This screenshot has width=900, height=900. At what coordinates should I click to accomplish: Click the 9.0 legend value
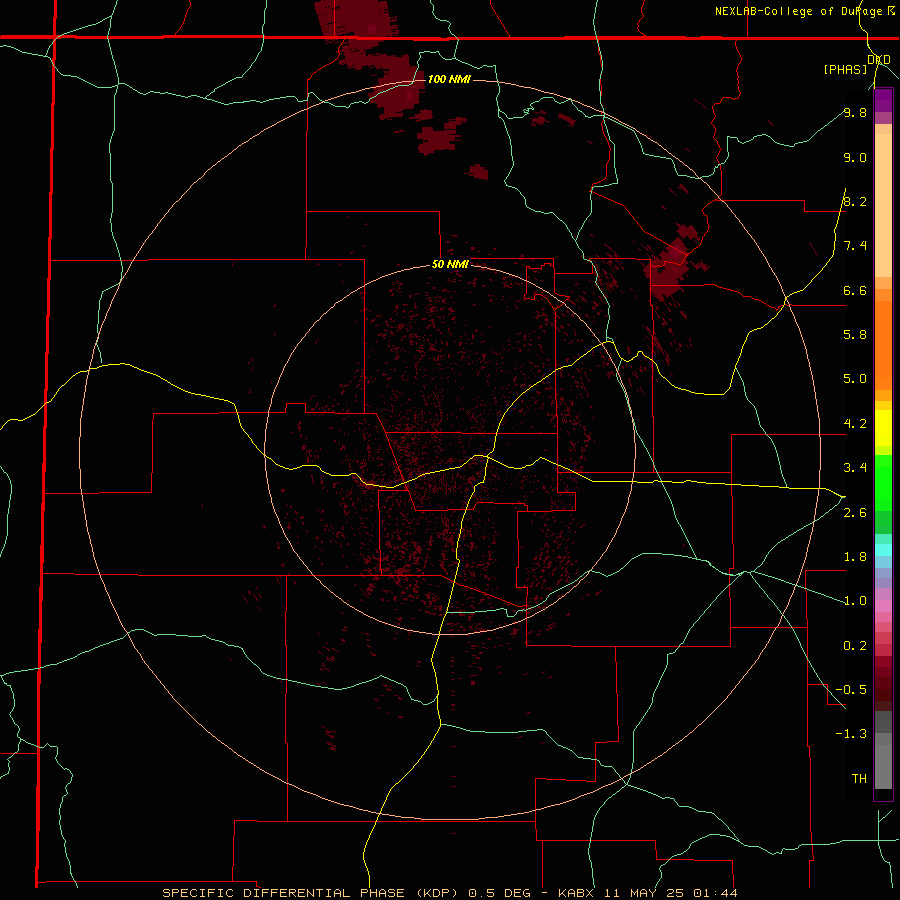pyautogui.click(x=855, y=158)
